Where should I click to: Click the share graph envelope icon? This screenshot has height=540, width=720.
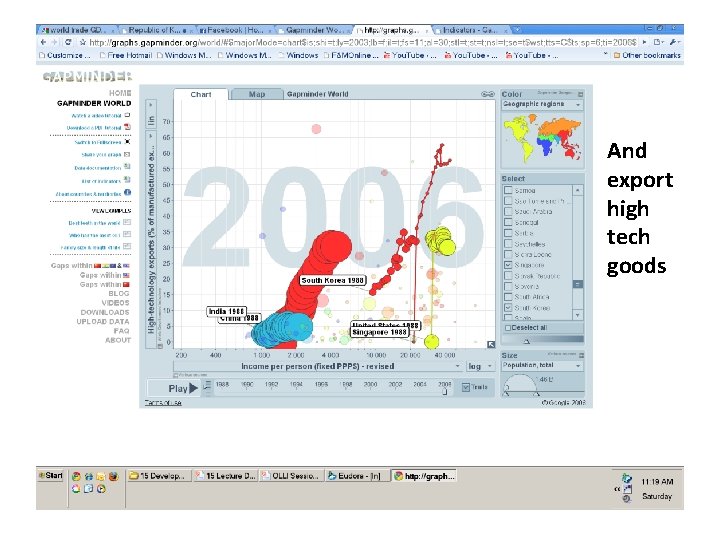127,154
